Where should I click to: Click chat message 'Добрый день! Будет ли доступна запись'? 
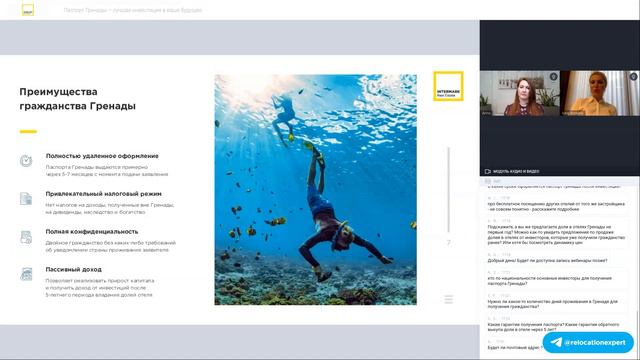click(x=547, y=260)
